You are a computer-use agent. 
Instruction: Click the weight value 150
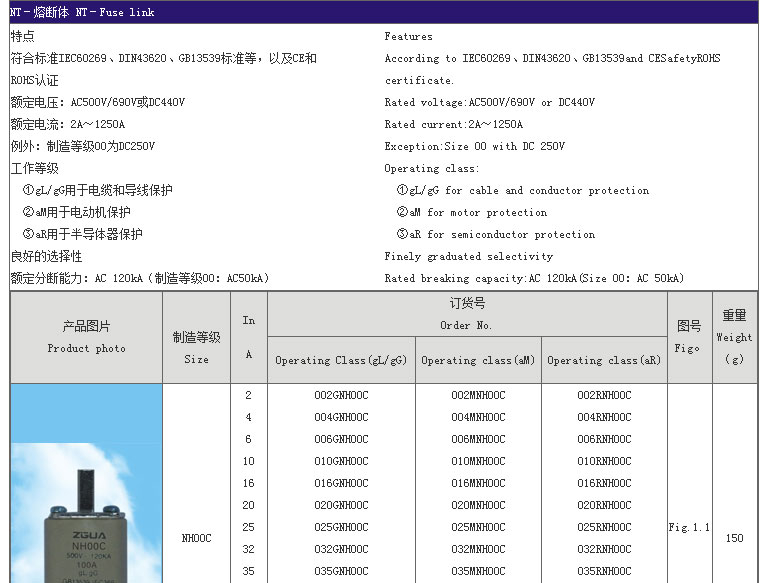click(x=734, y=538)
